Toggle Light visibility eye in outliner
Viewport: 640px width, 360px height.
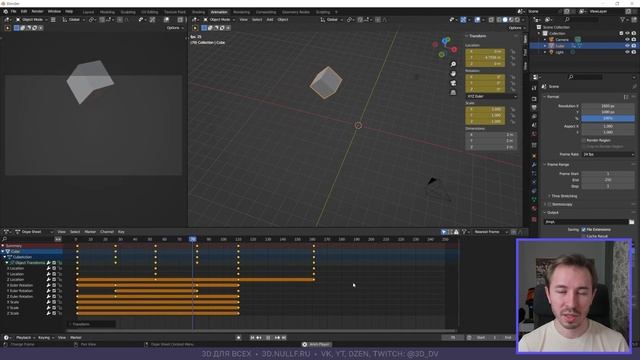pos(627,52)
